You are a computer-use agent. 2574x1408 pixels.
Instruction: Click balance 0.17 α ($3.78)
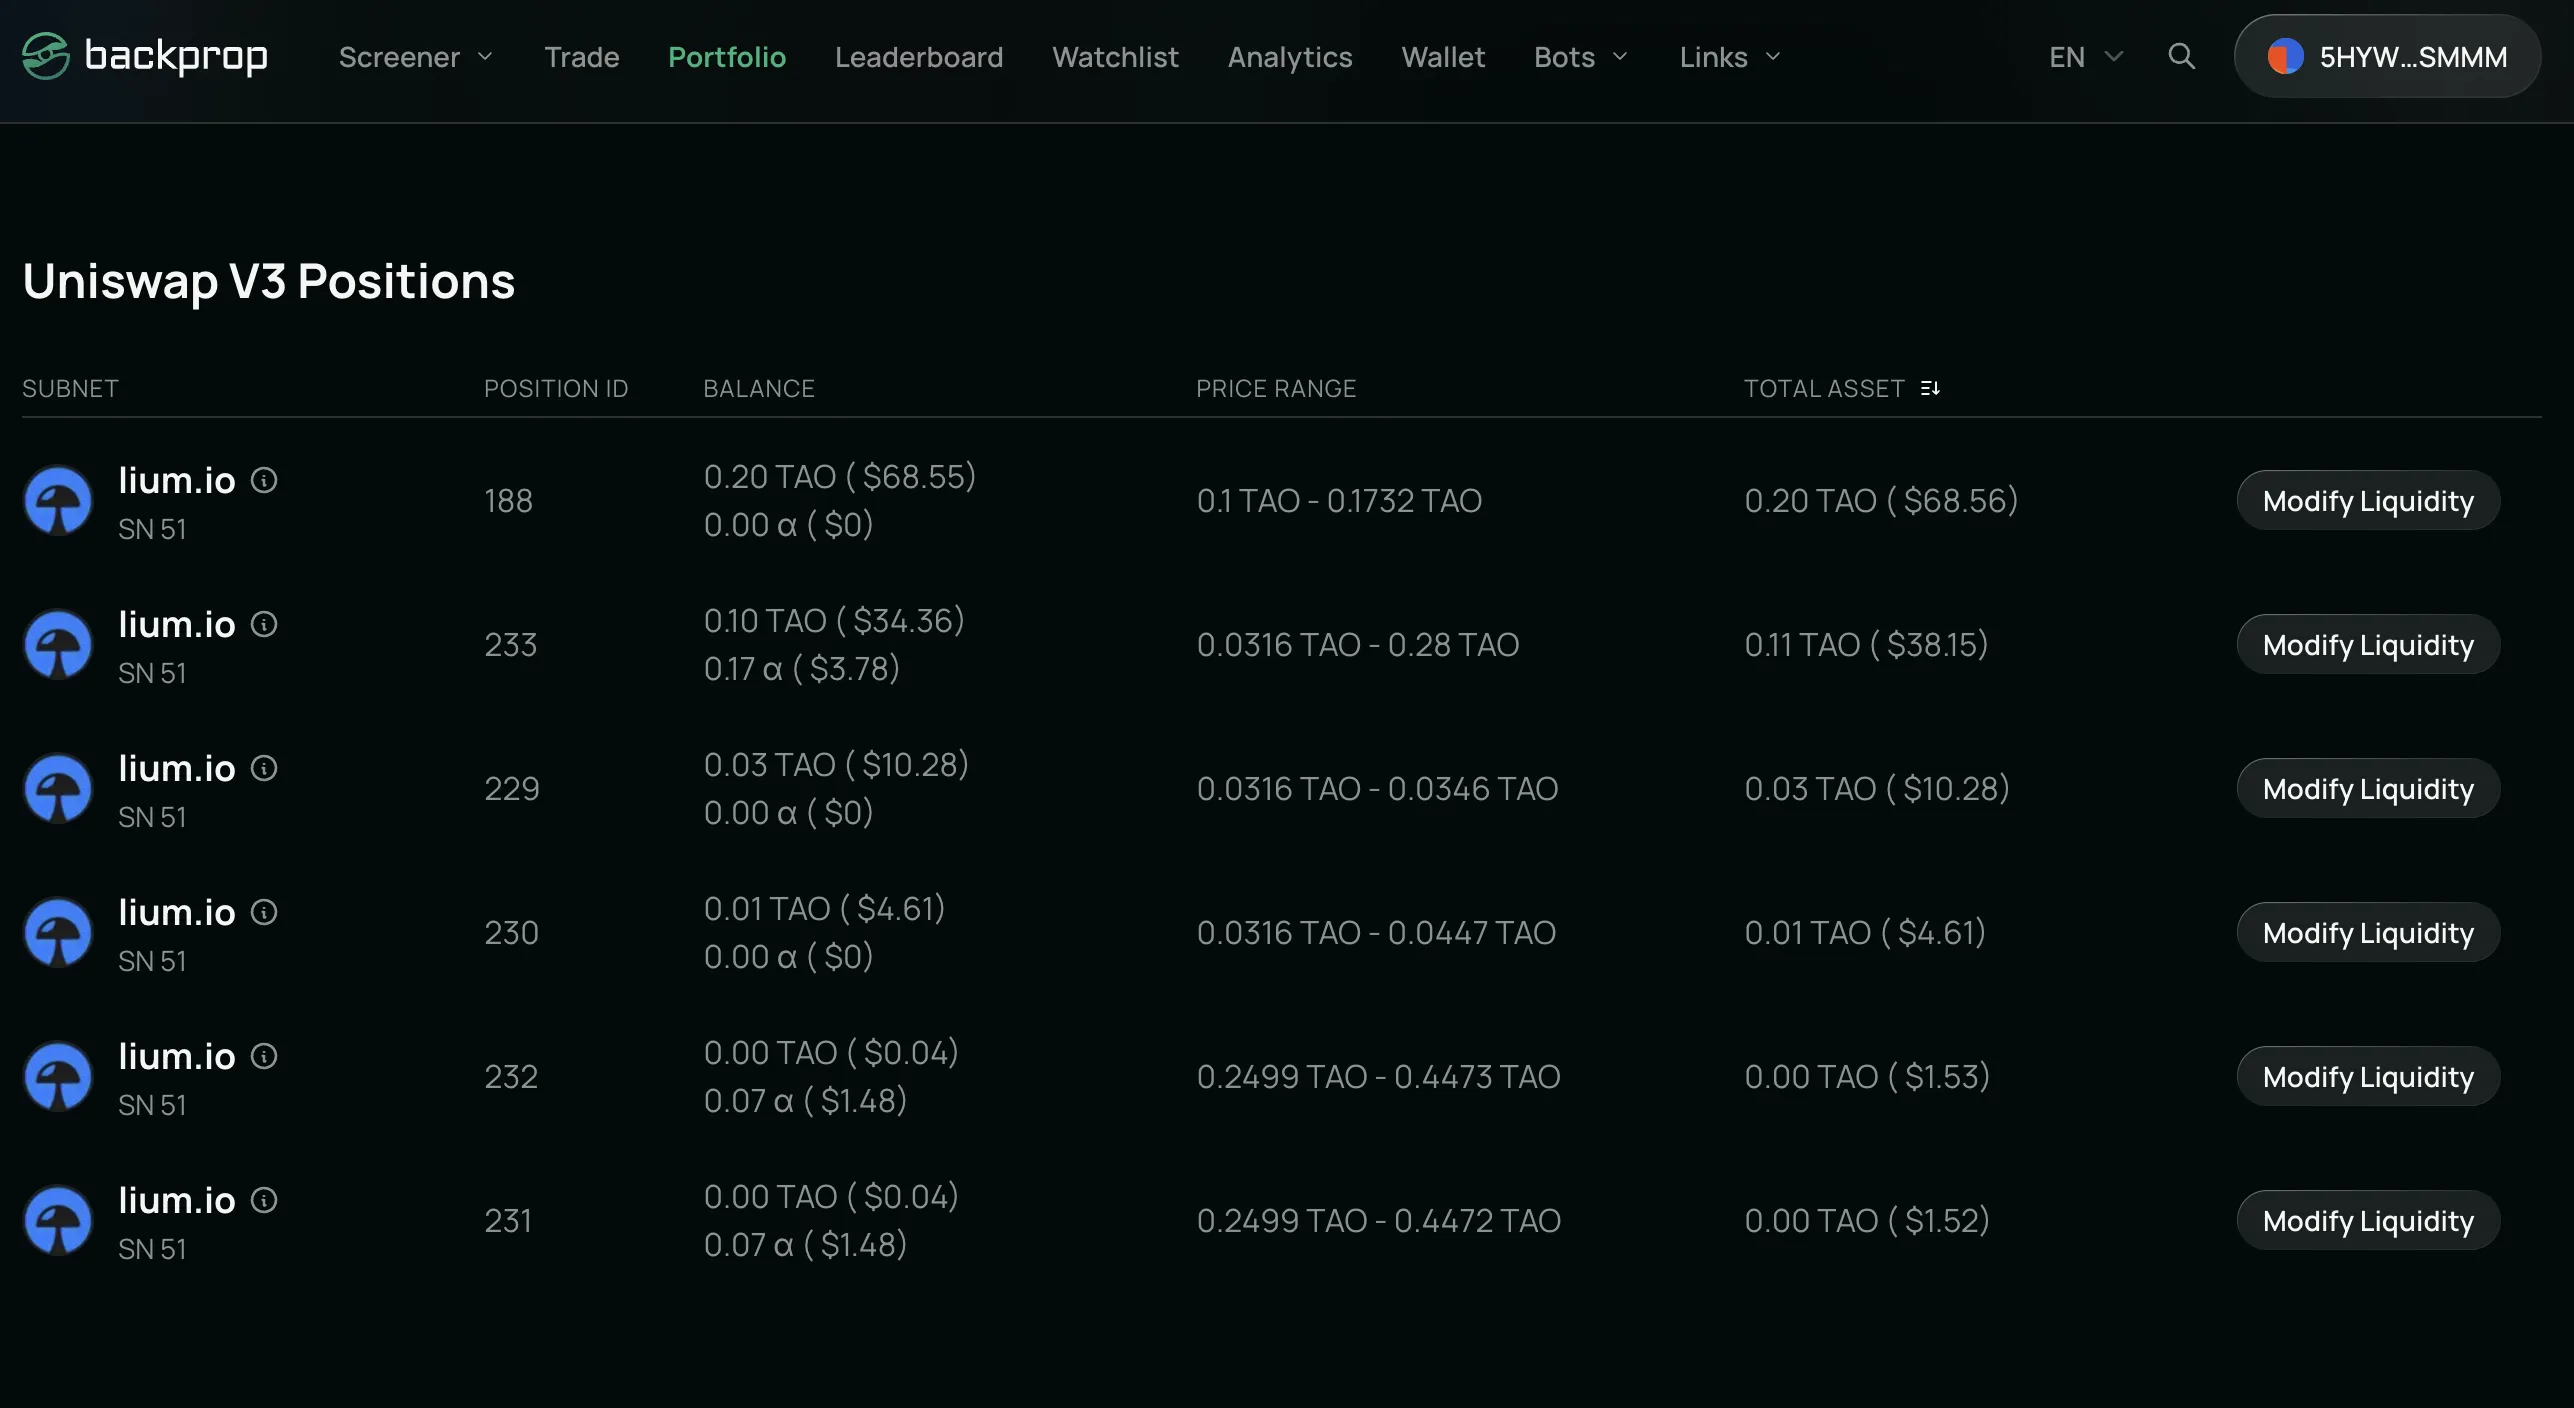802,669
